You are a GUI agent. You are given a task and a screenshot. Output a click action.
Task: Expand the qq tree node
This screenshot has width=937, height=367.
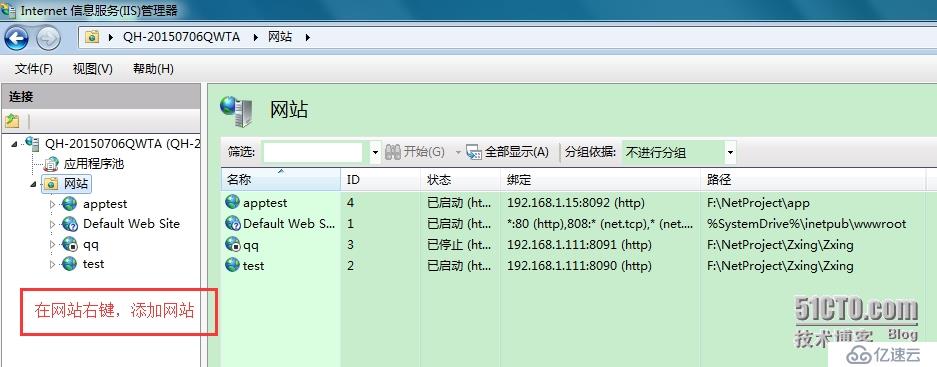click(x=53, y=244)
